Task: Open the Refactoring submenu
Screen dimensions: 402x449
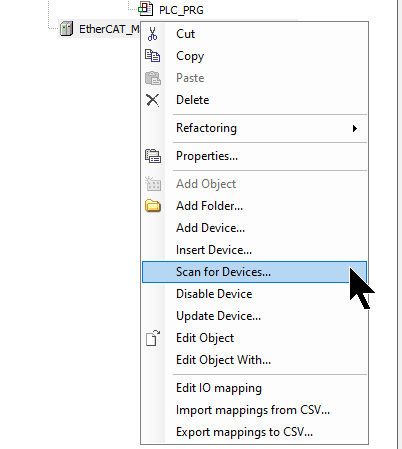Action: pos(255,128)
